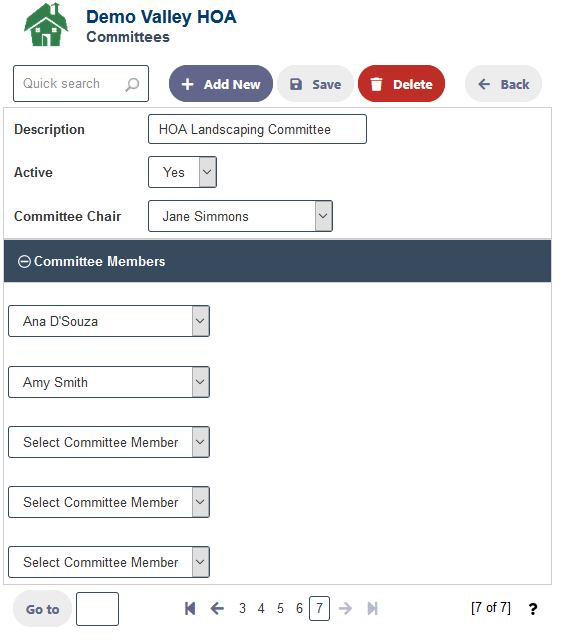Open the Committee Chair dropdown
Viewport: 563px width, 643px height.
click(240, 216)
